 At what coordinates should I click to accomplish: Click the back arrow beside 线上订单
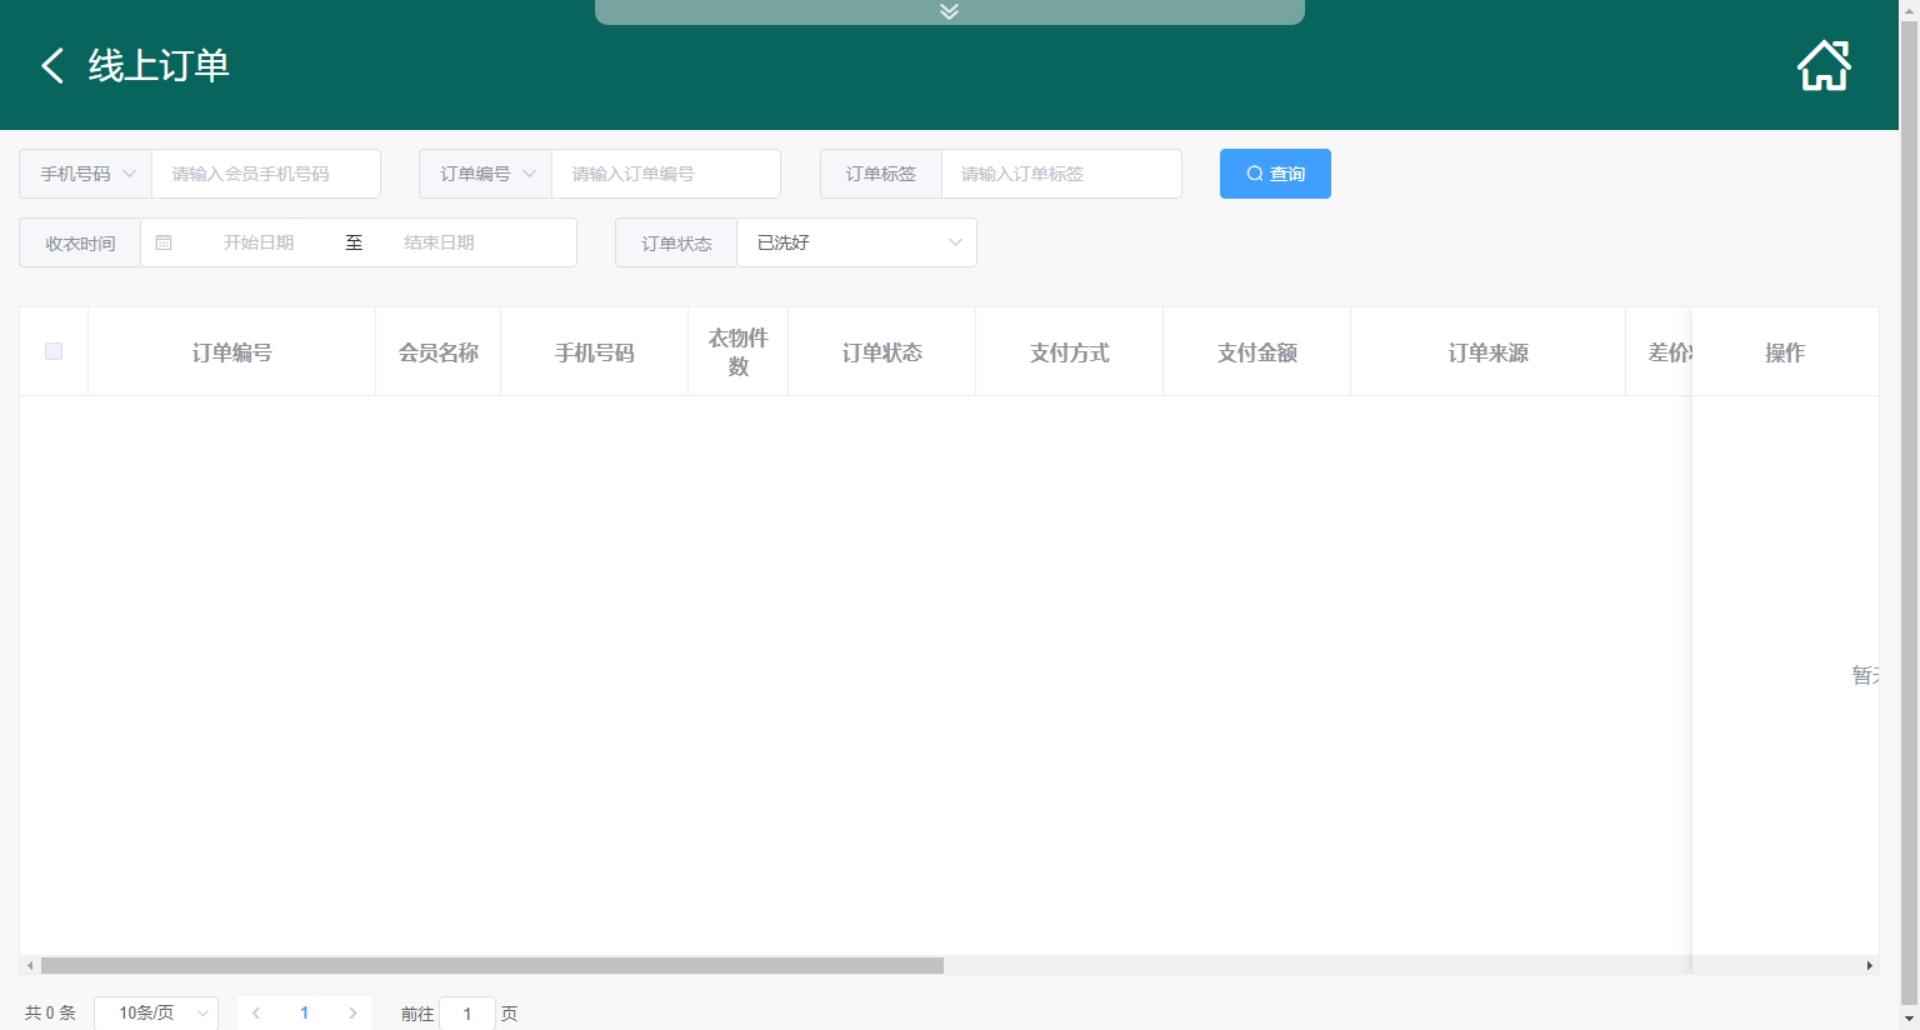52,66
